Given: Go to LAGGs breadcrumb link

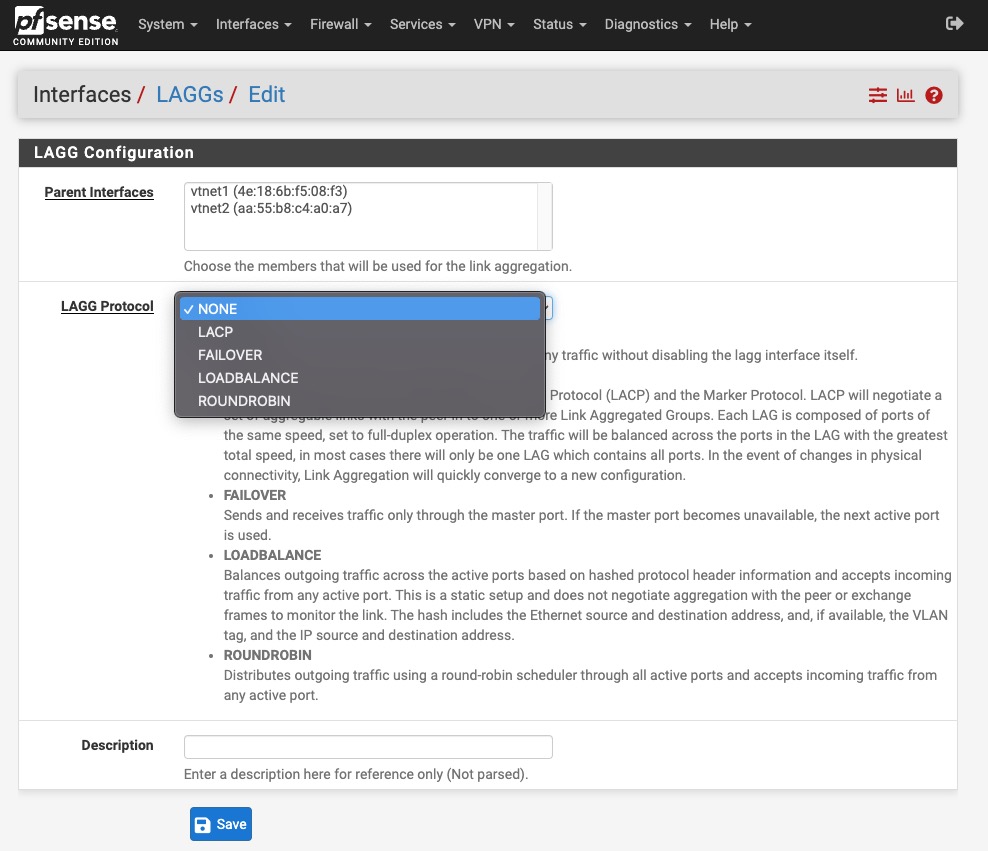Looking at the screenshot, I should point(190,94).
